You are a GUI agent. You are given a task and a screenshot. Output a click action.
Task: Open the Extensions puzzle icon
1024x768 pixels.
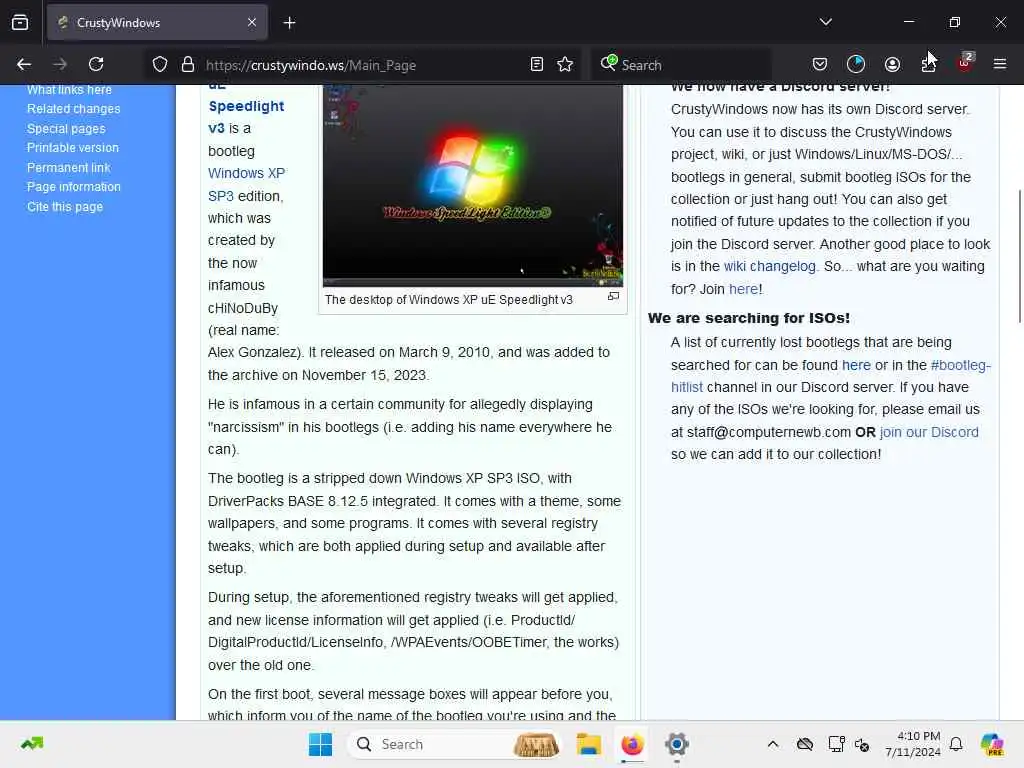coord(928,65)
